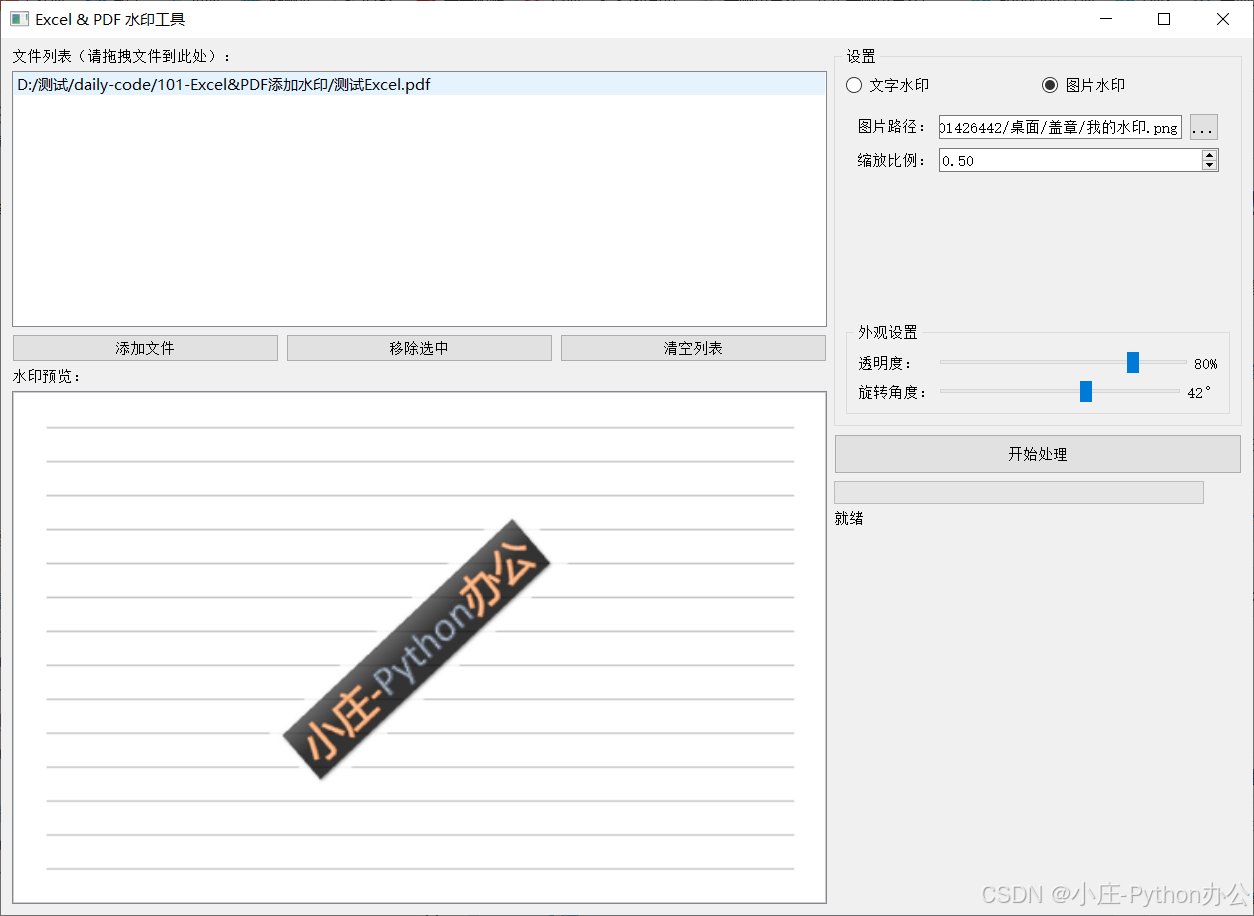
Task: Click the 旋转角度 slider handle
Action: 1086,391
